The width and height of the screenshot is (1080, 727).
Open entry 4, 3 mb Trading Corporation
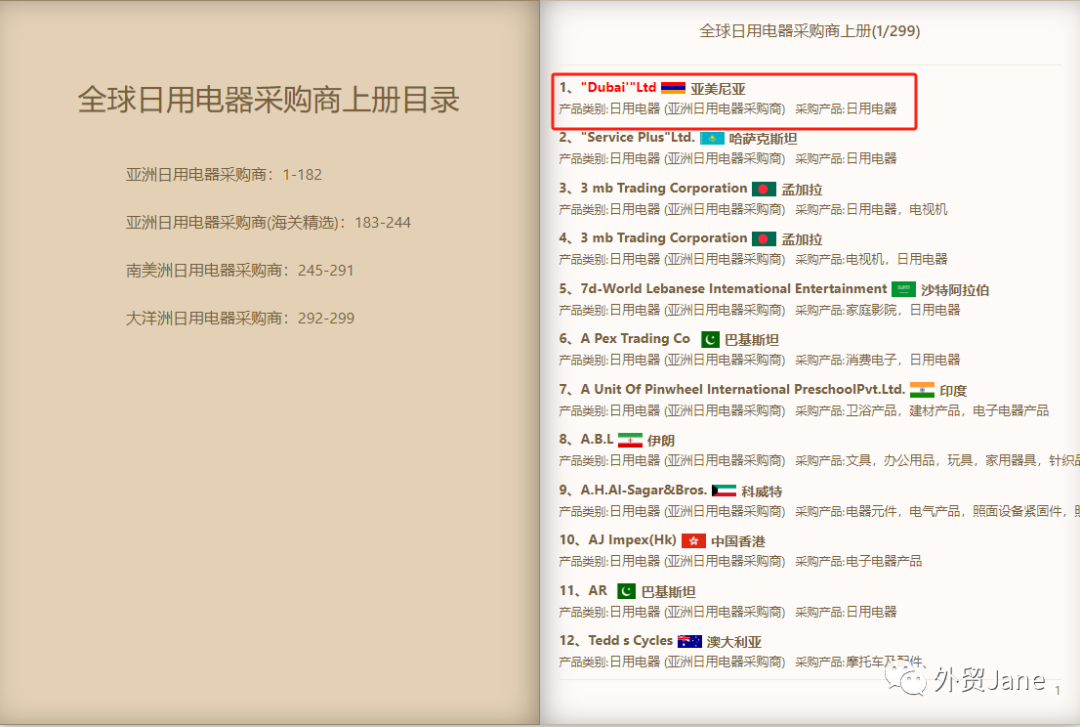664,238
